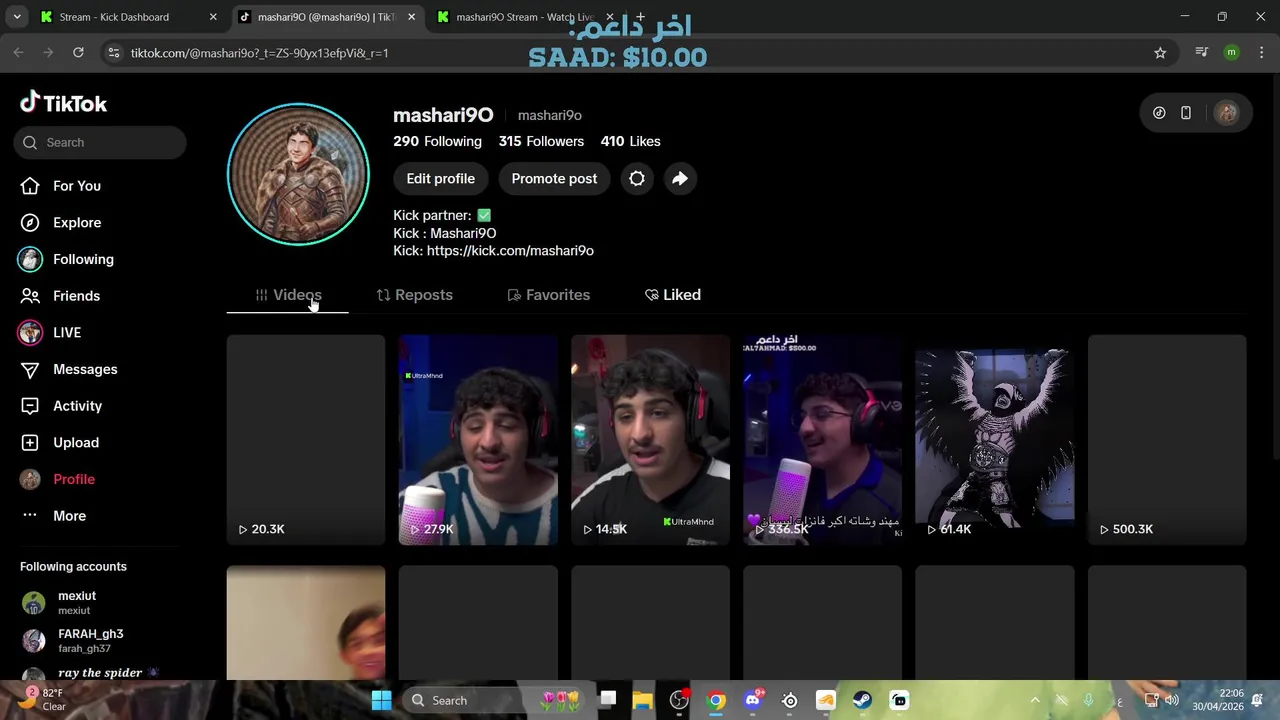The height and width of the screenshot is (720, 1280).
Task: Switch to the Reposts tab
Action: click(x=414, y=295)
